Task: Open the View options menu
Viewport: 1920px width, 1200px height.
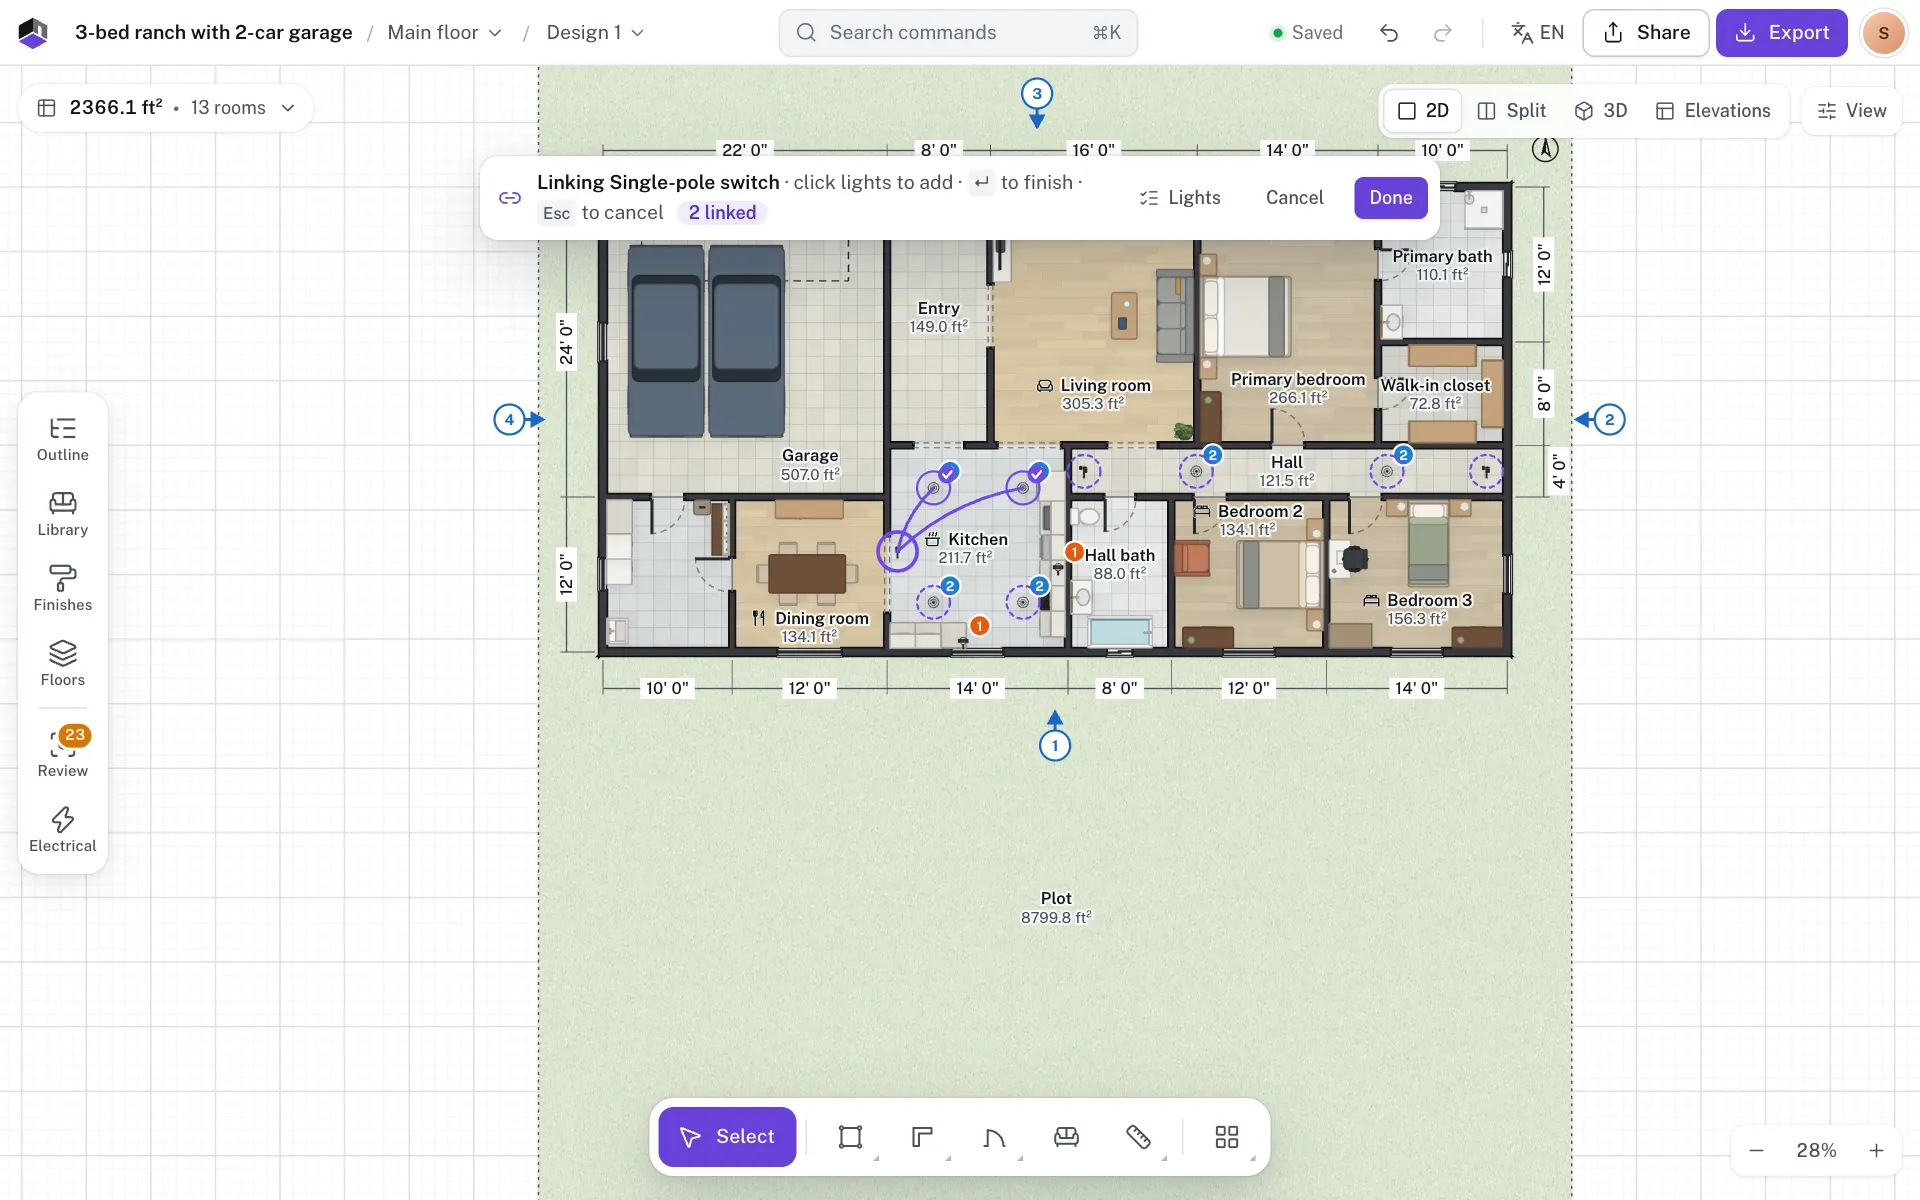Action: pos(1852,111)
